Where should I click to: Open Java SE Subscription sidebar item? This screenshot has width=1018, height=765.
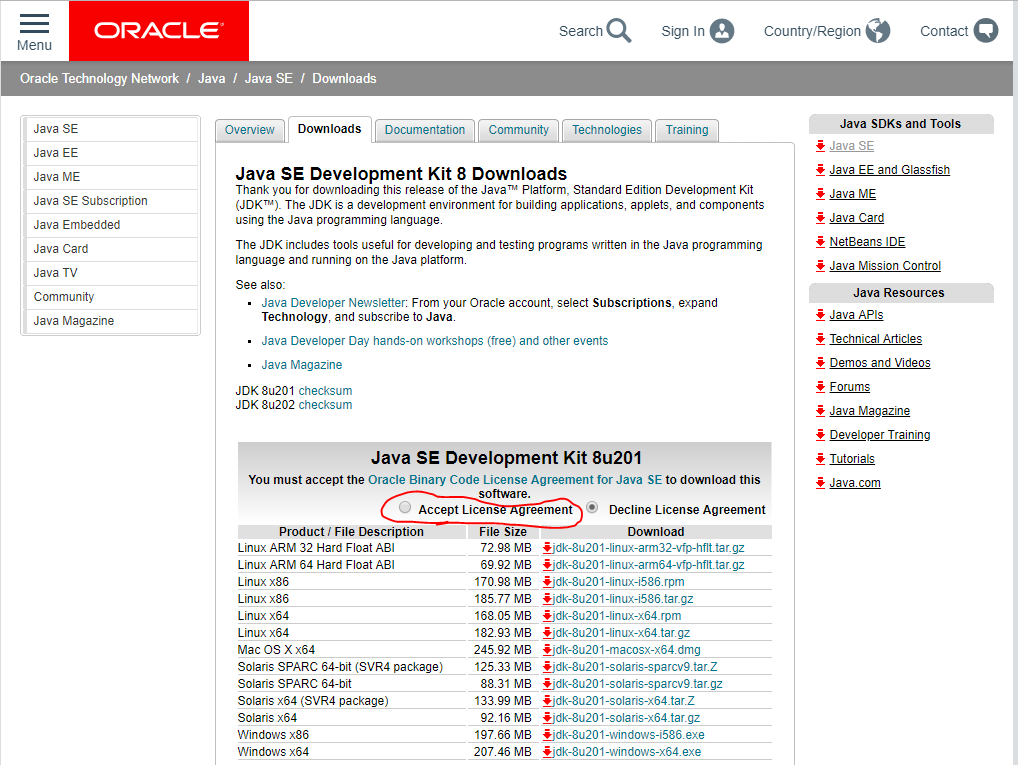click(111, 201)
